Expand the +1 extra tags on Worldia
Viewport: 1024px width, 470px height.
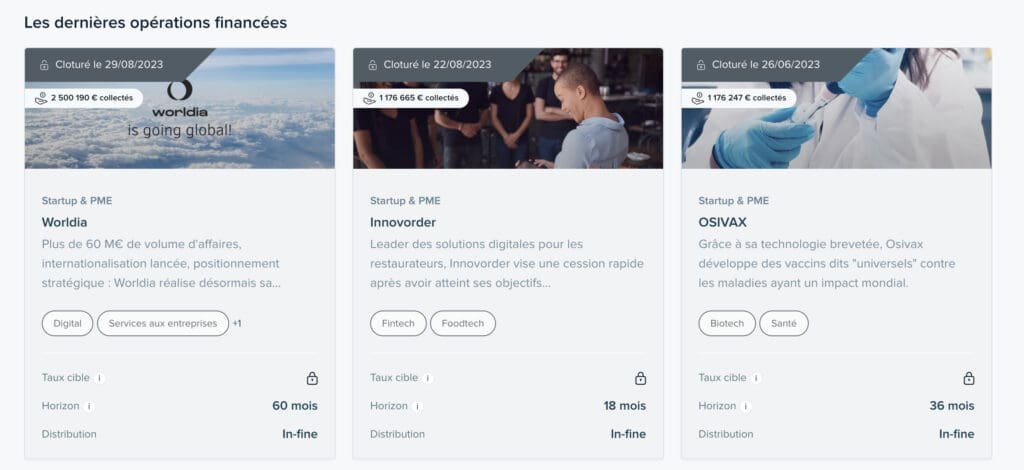coord(237,323)
